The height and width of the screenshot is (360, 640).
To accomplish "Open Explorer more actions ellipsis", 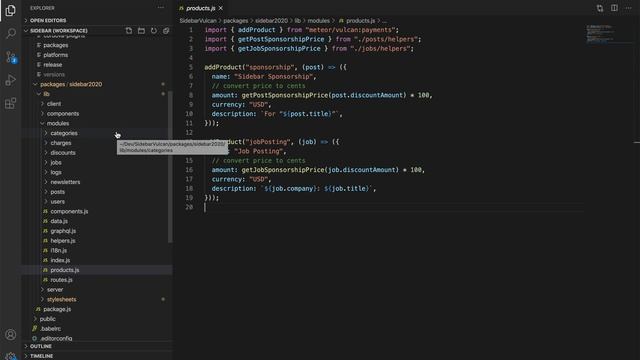I will click(161, 7).
